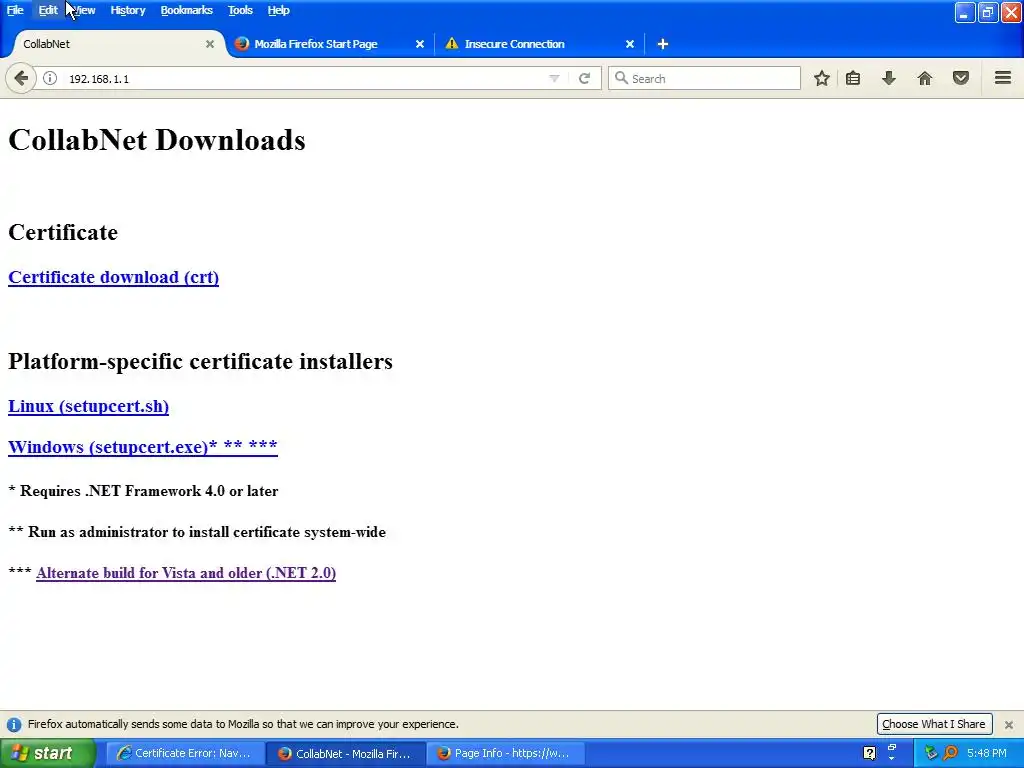Click the 5:48 PM clock
Image resolution: width=1024 pixels, height=768 pixels.
click(987, 754)
